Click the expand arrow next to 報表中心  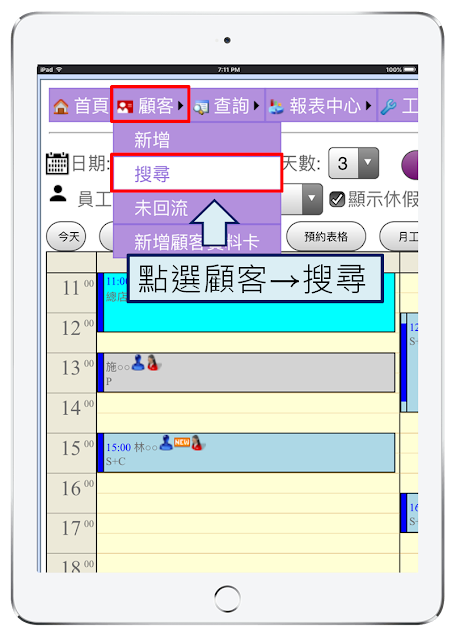tap(368, 106)
